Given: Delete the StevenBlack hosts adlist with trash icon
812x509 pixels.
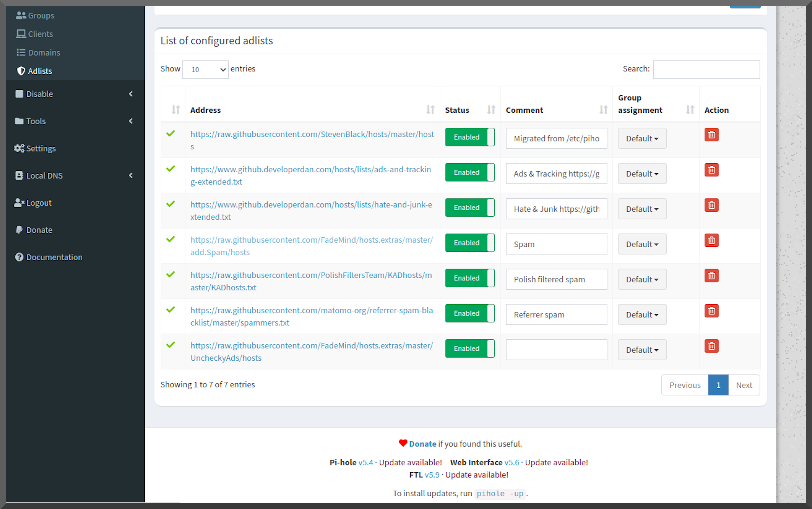Looking at the screenshot, I should (711, 135).
